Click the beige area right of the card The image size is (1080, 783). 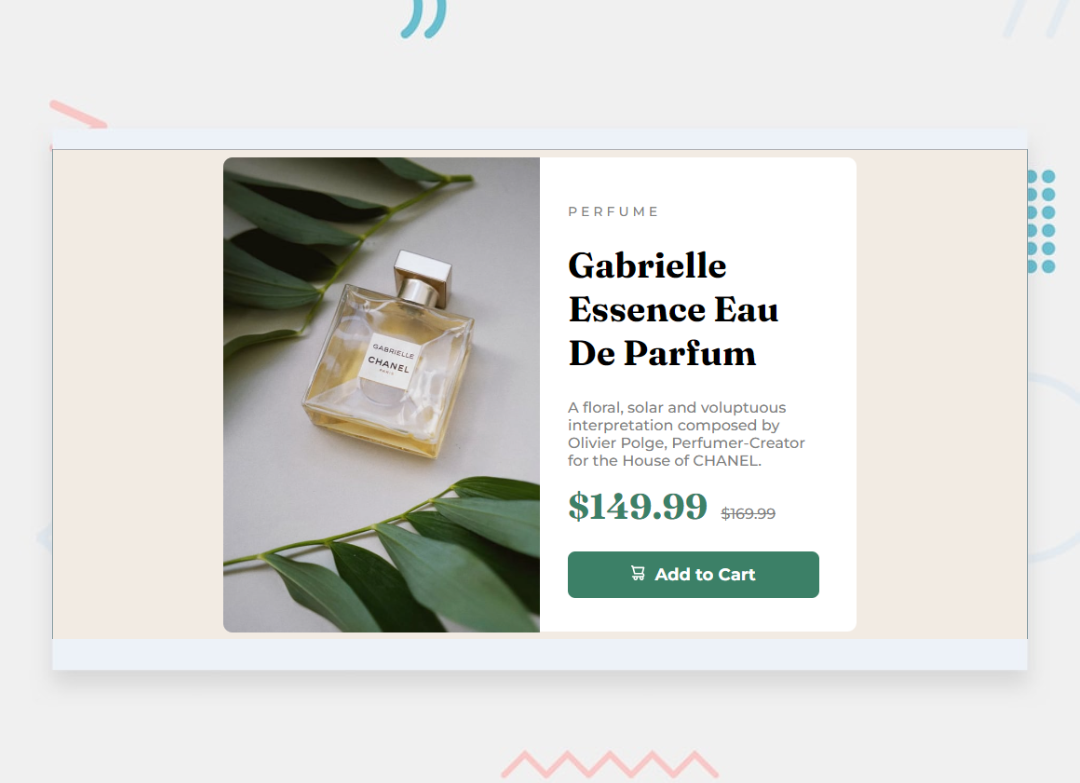pos(942,395)
